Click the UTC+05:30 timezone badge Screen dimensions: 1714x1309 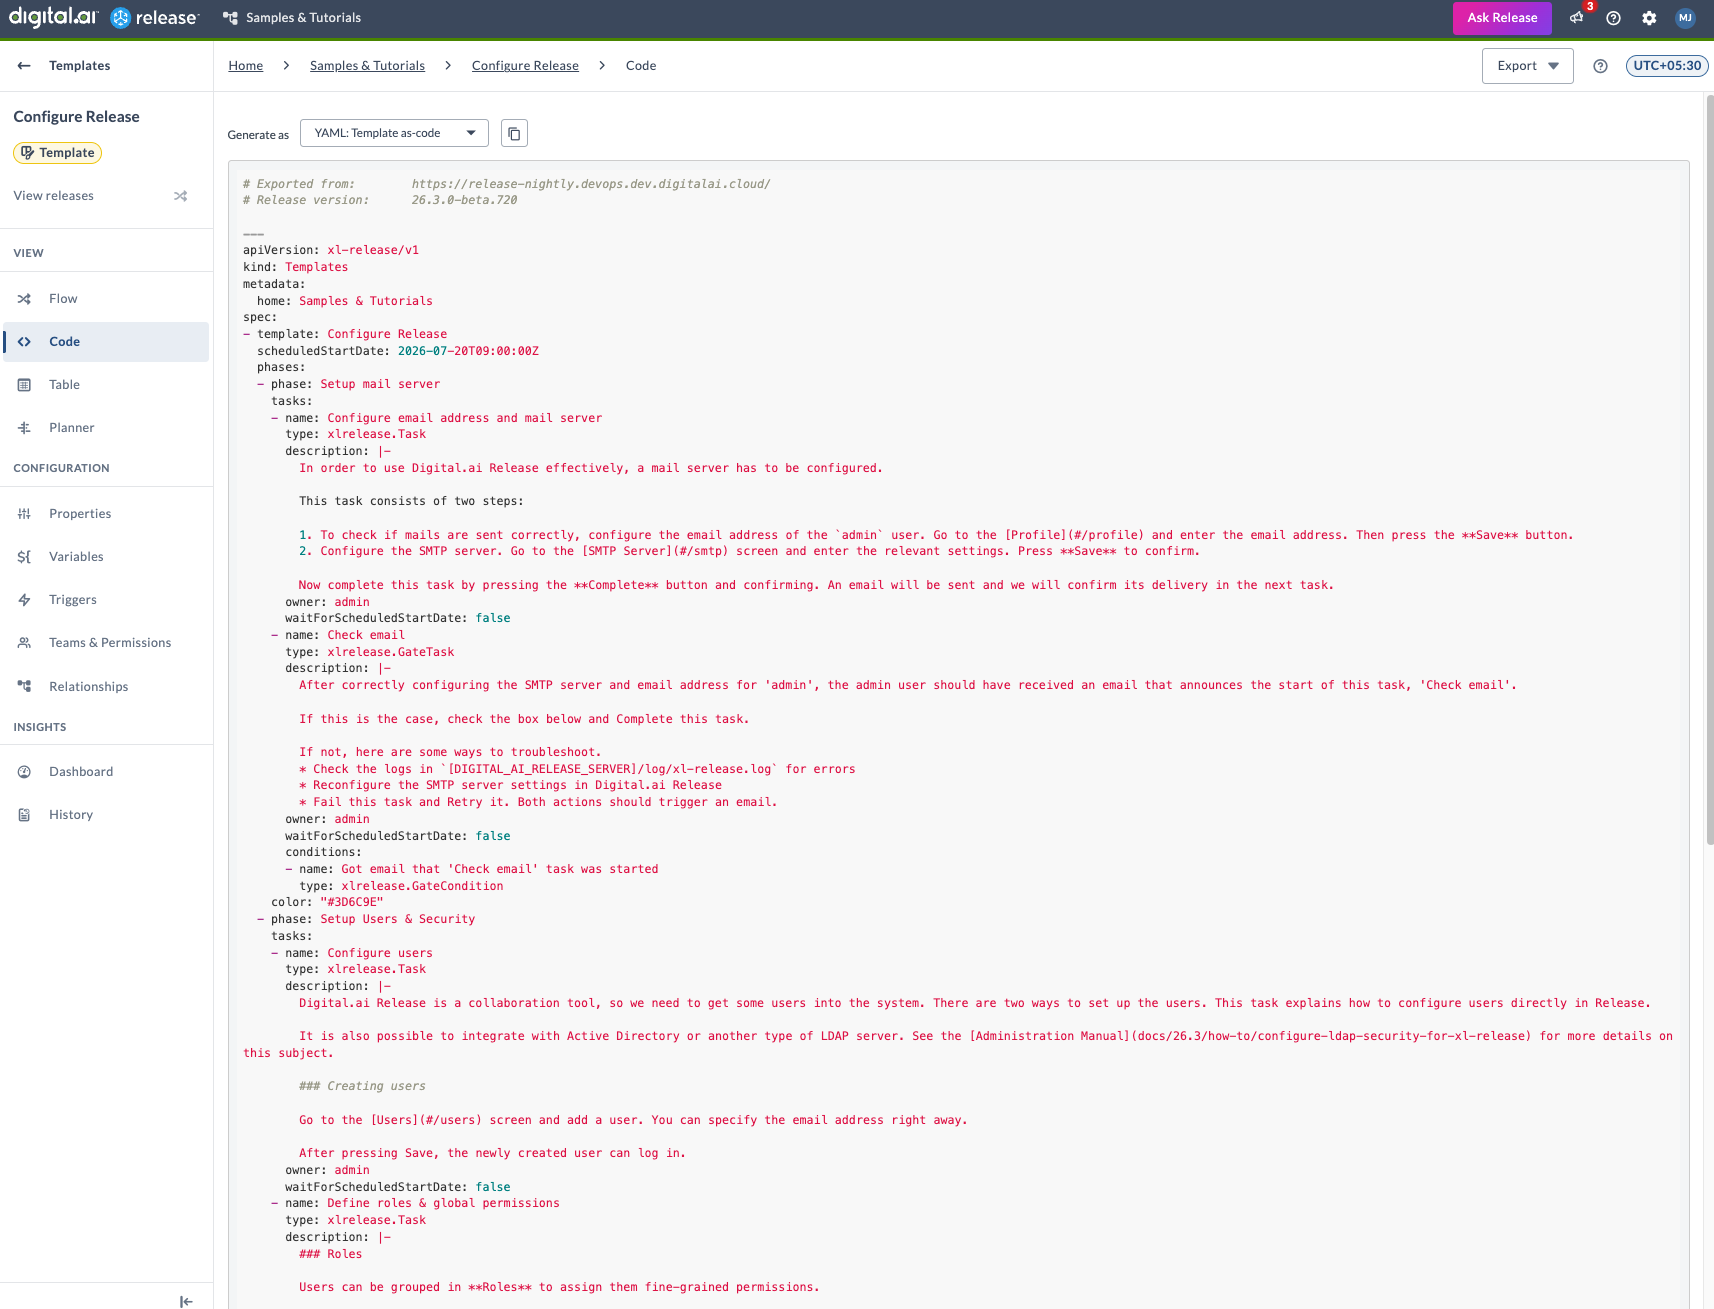pyautogui.click(x=1667, y=66)
